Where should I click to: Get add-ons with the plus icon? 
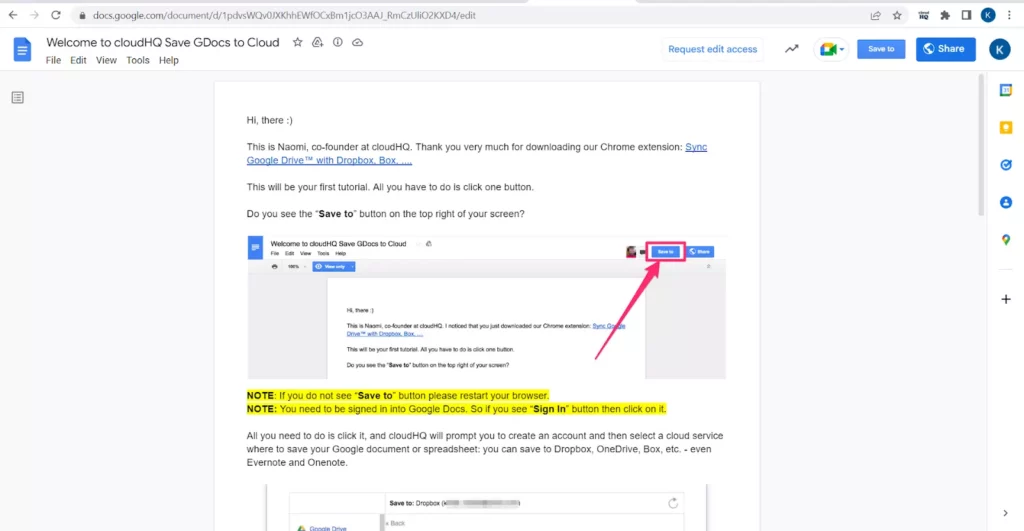[x=1006, y=299]
